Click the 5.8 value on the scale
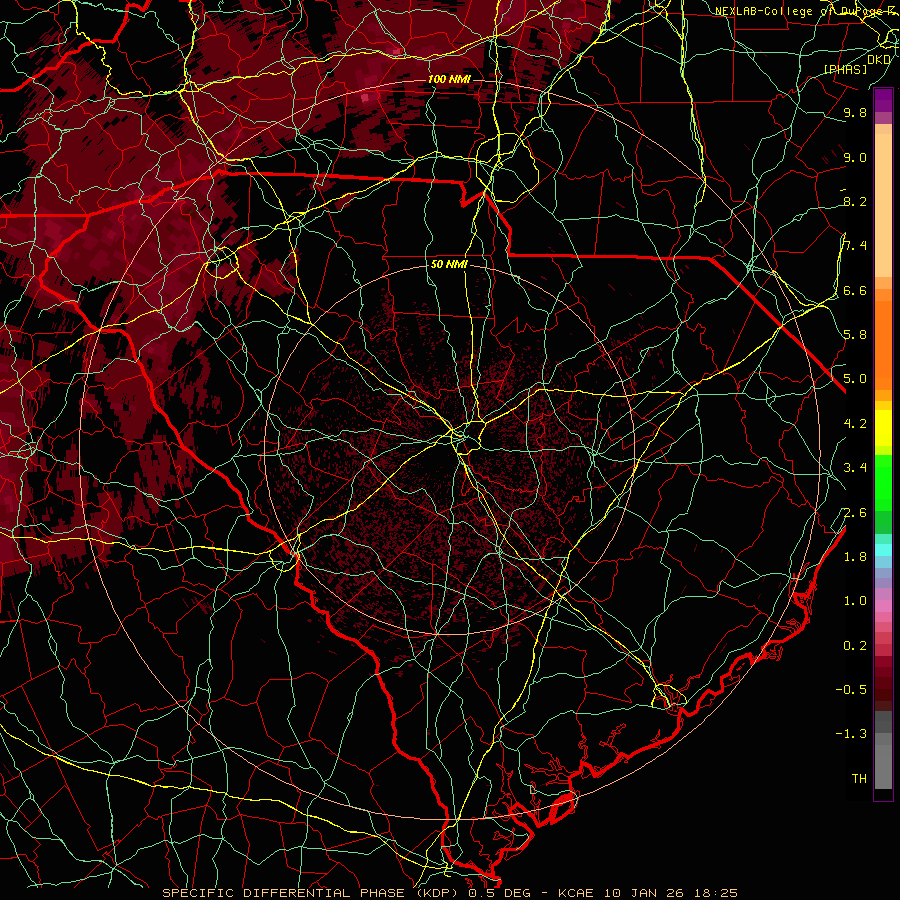This screenshot has height=900, width=900. 855,335
